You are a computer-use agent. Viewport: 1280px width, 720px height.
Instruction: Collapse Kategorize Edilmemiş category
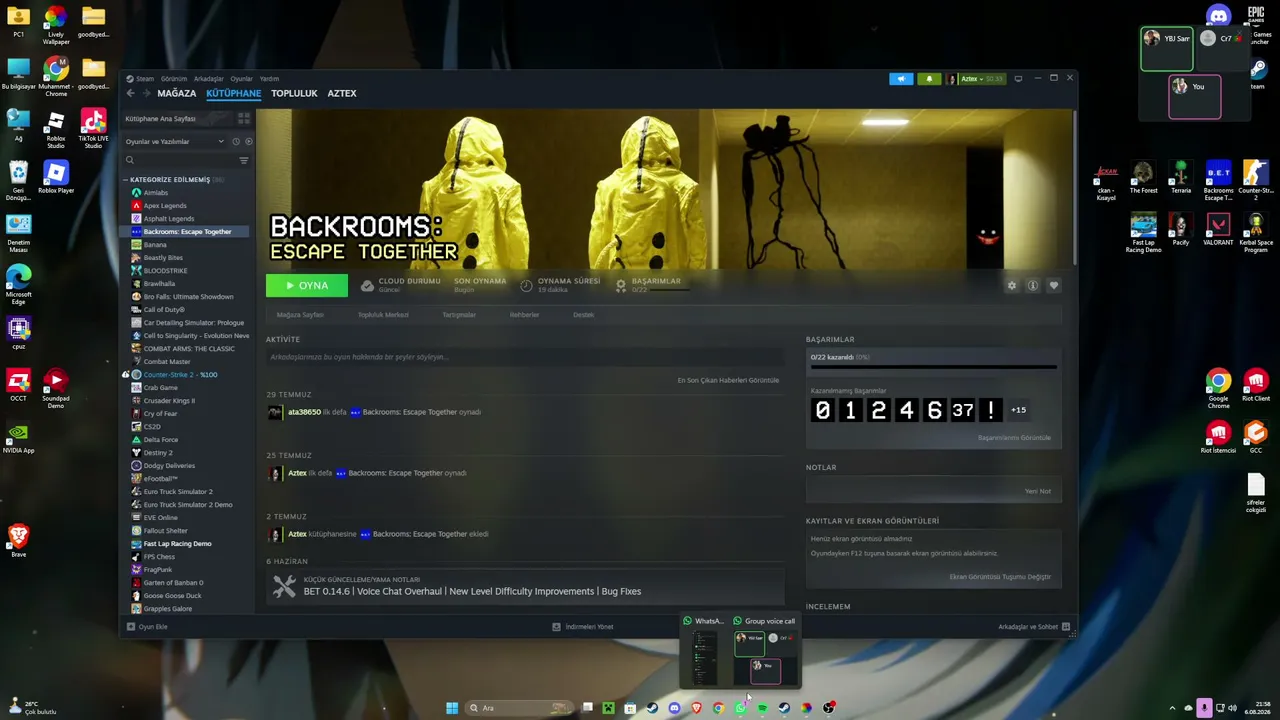tap(126, 180)
